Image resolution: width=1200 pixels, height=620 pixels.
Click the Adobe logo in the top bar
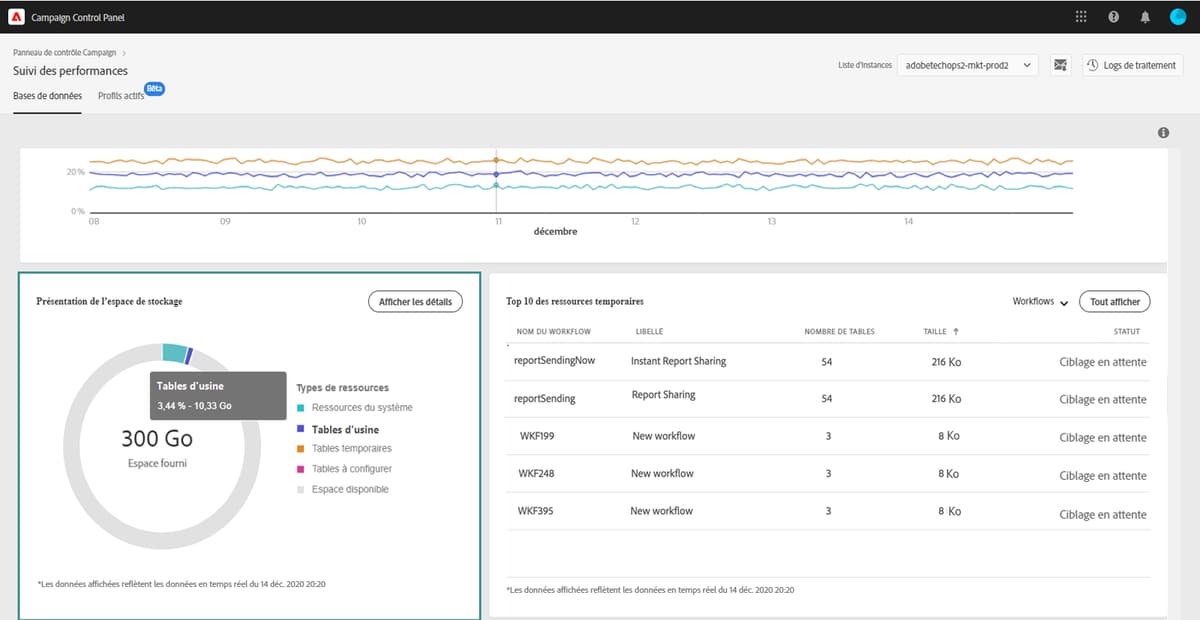tap(16, 15)
